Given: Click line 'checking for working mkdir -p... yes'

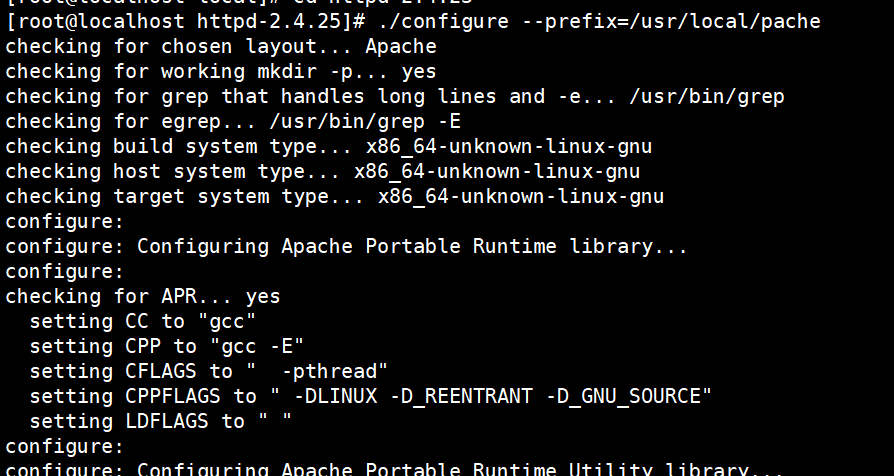Looking at the screenshot, I should click(221, 71).
